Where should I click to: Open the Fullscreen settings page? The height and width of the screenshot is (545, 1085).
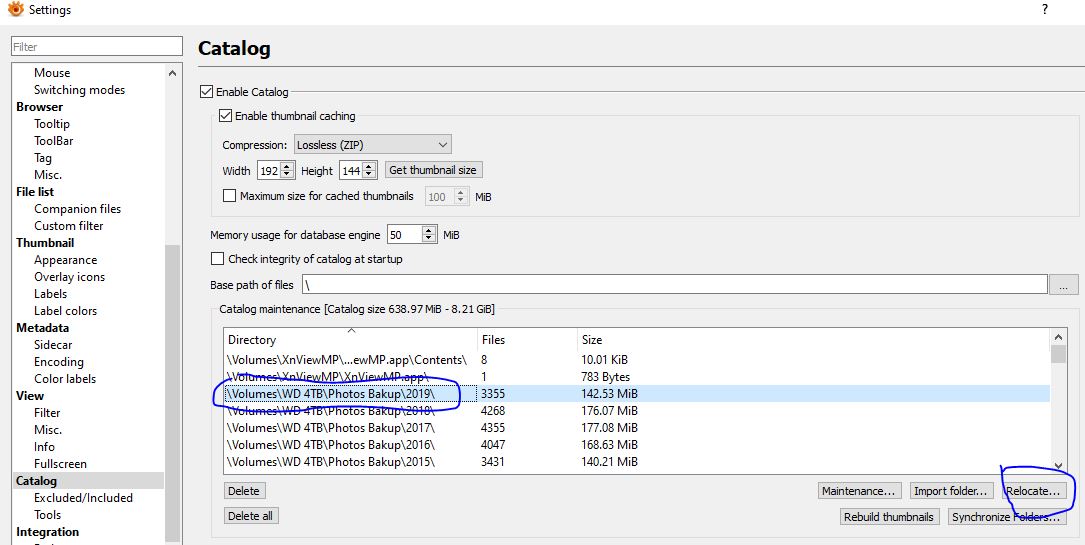click(x=60, y=464)
